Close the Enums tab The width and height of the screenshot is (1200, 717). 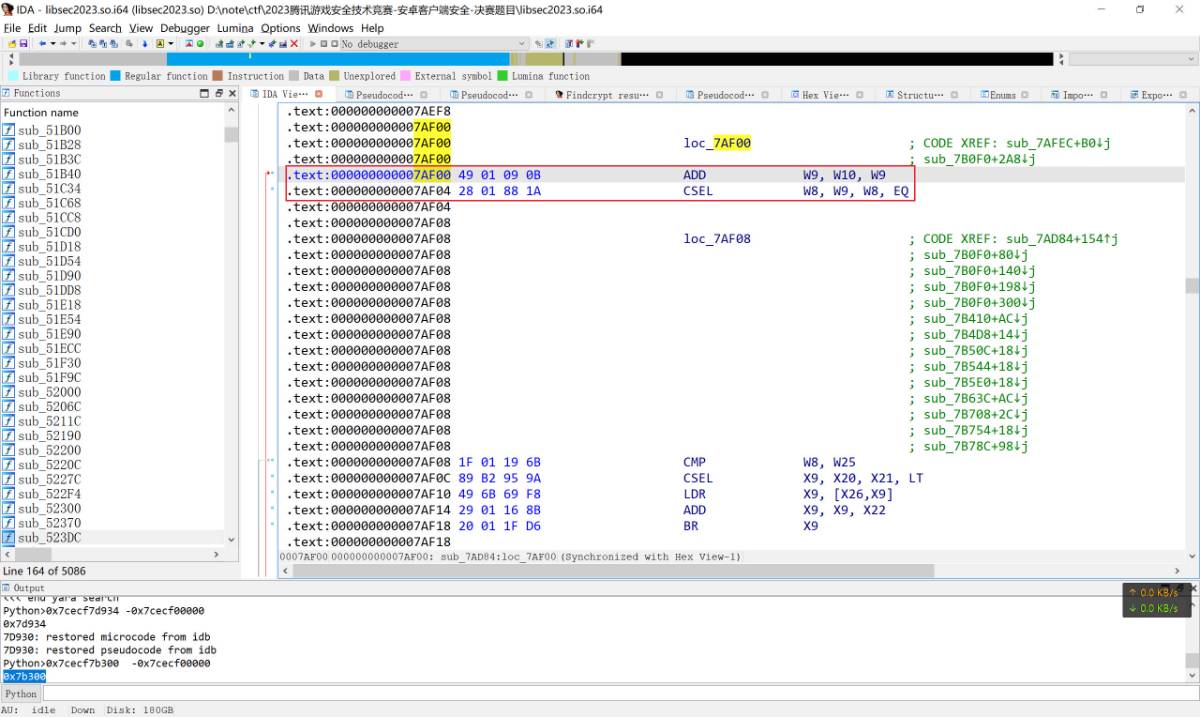[x=1025, y=94]
